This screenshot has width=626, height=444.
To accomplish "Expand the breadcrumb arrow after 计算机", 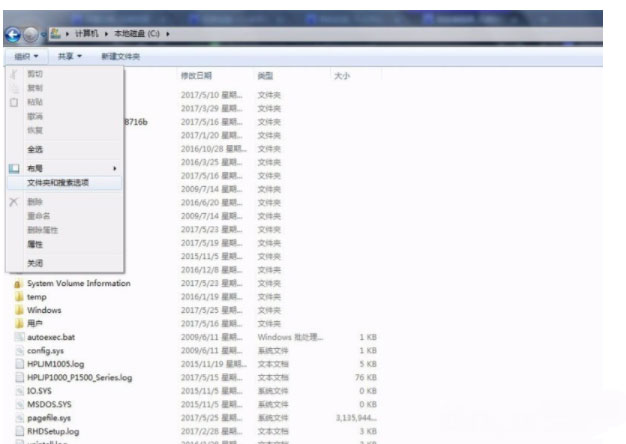I will click(x=106, y=34).
